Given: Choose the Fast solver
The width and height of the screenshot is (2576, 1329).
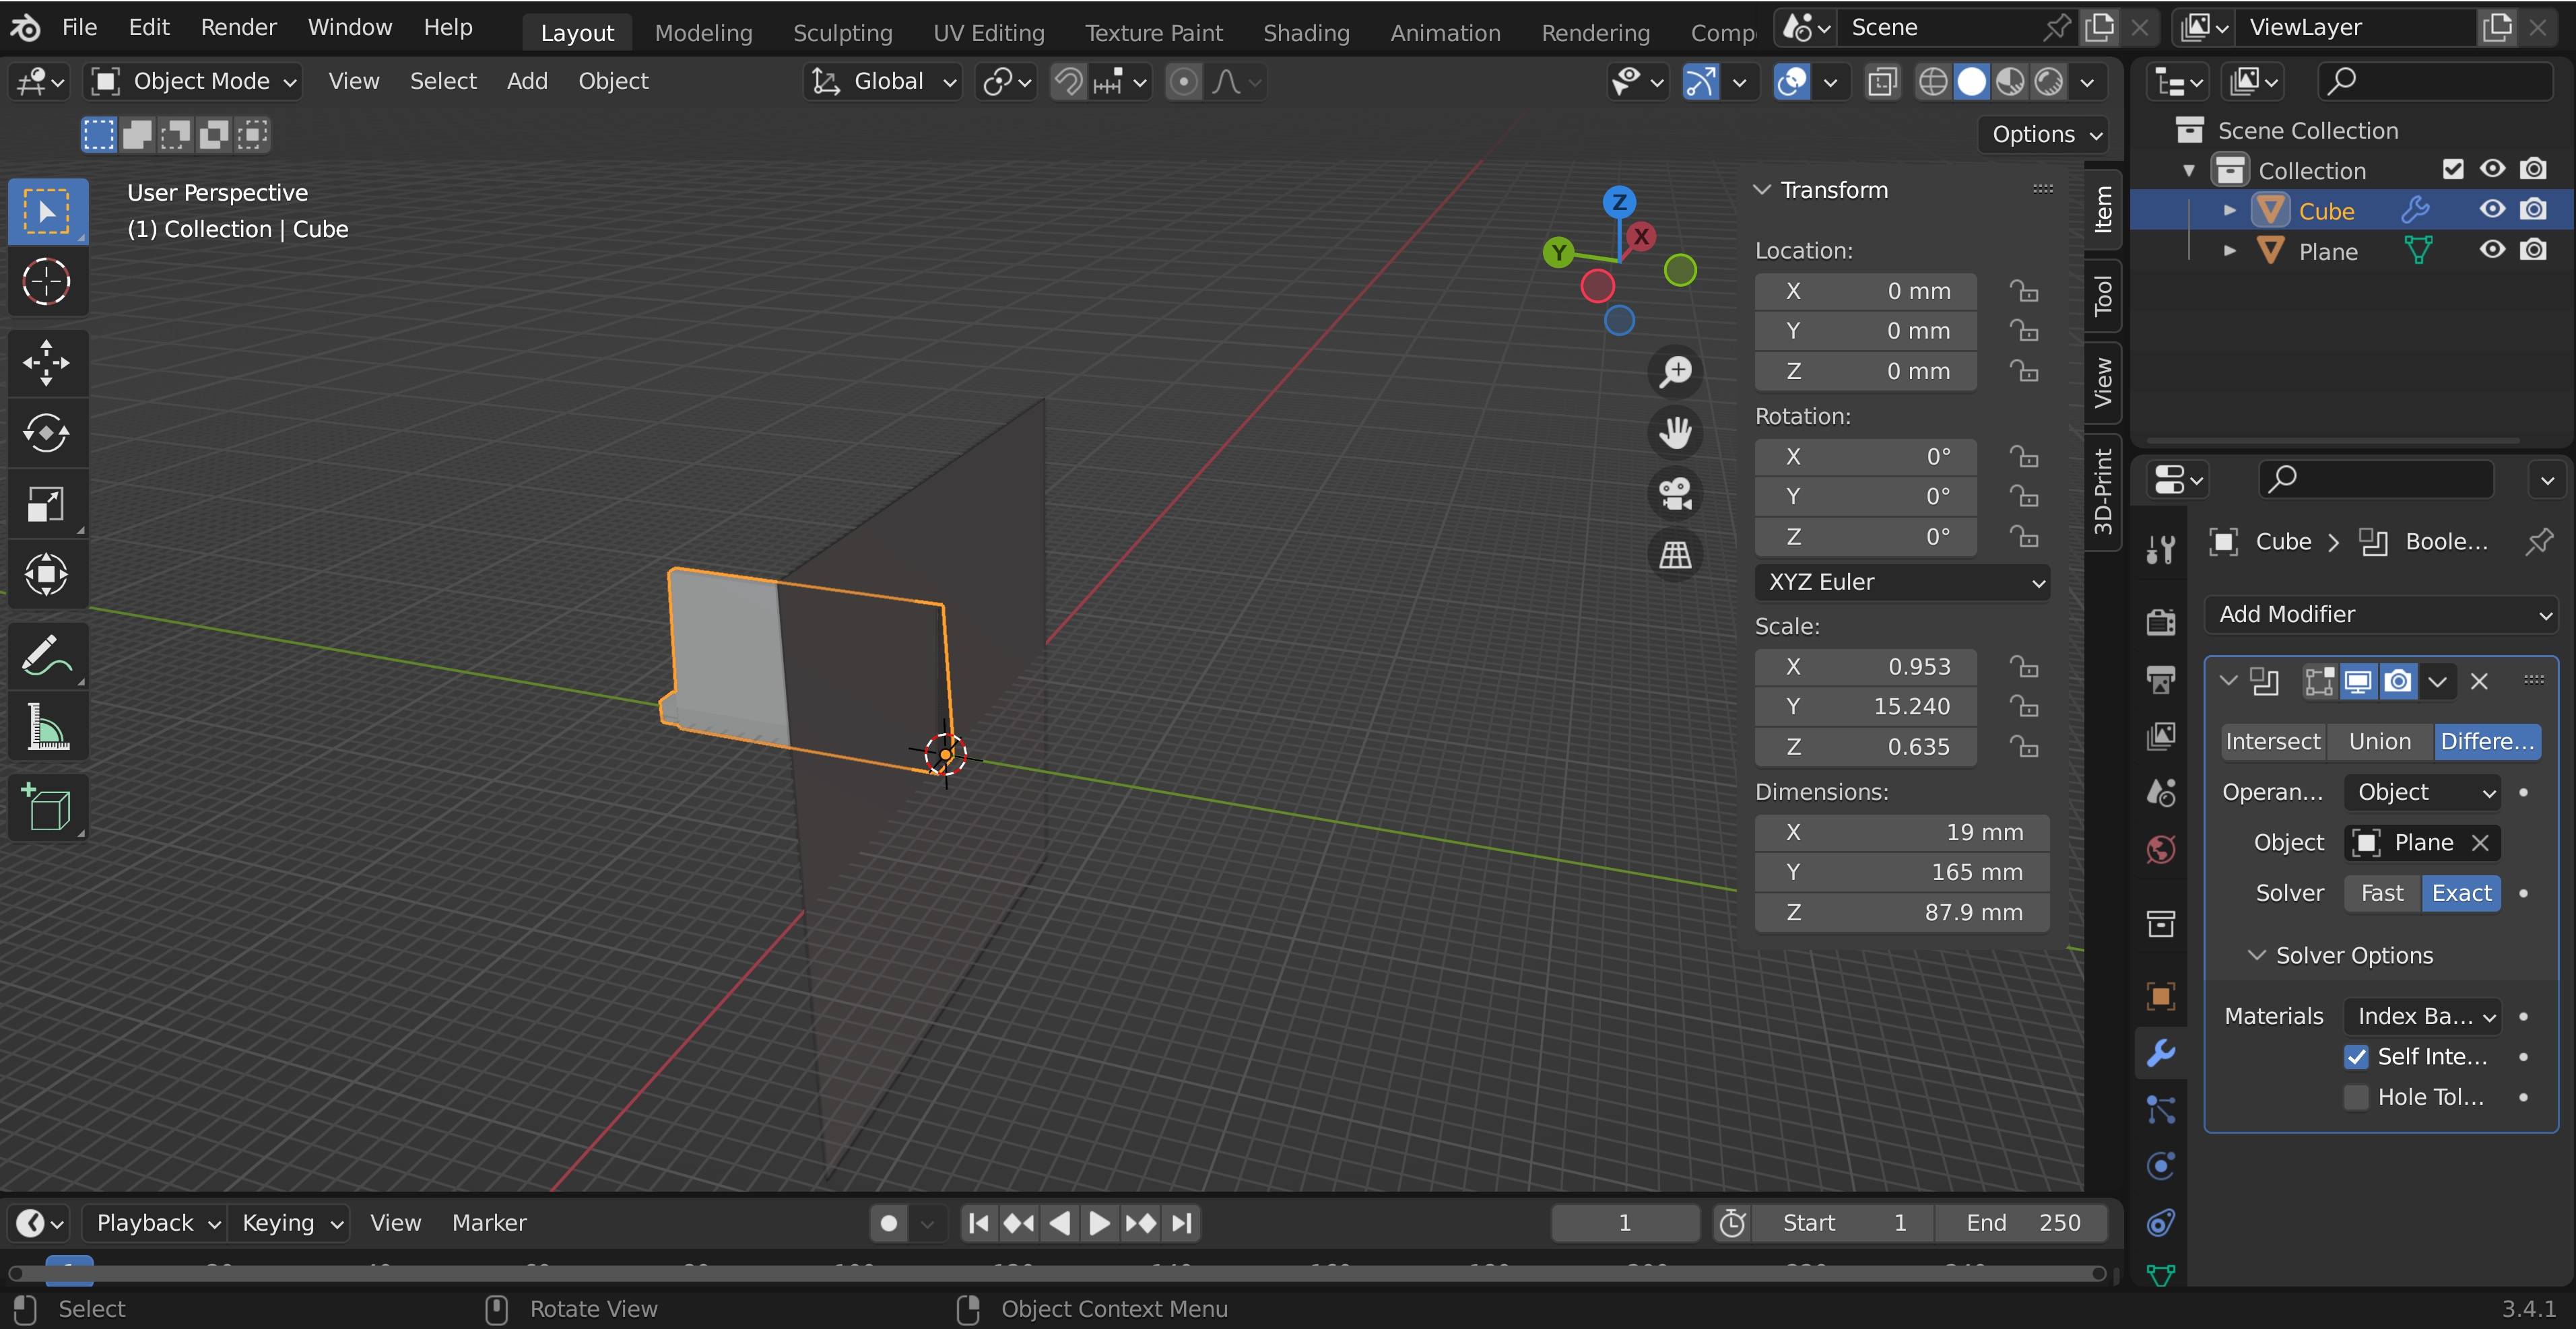Looking at the screenshot, I should click(x=2382, y=894).
